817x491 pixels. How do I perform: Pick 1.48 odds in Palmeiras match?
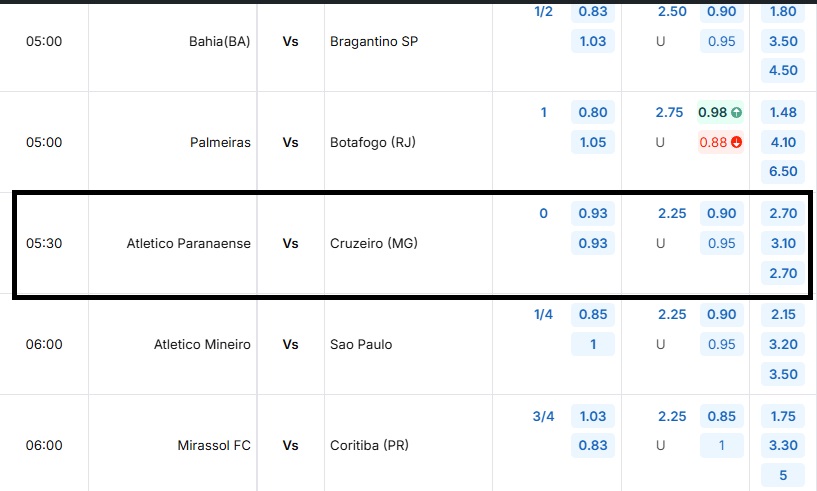tap(783, 112)
